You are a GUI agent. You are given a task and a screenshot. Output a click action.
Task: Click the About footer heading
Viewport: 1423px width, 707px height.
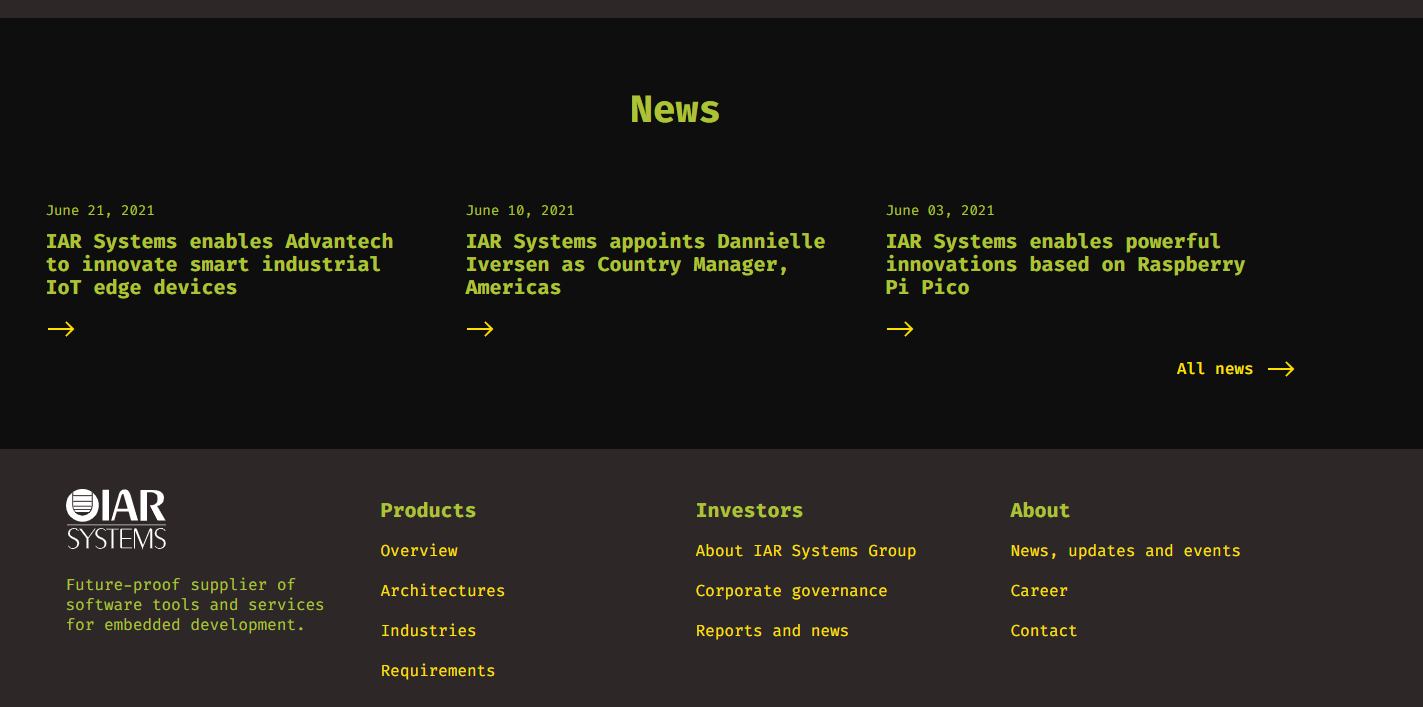pos(1040,510)
